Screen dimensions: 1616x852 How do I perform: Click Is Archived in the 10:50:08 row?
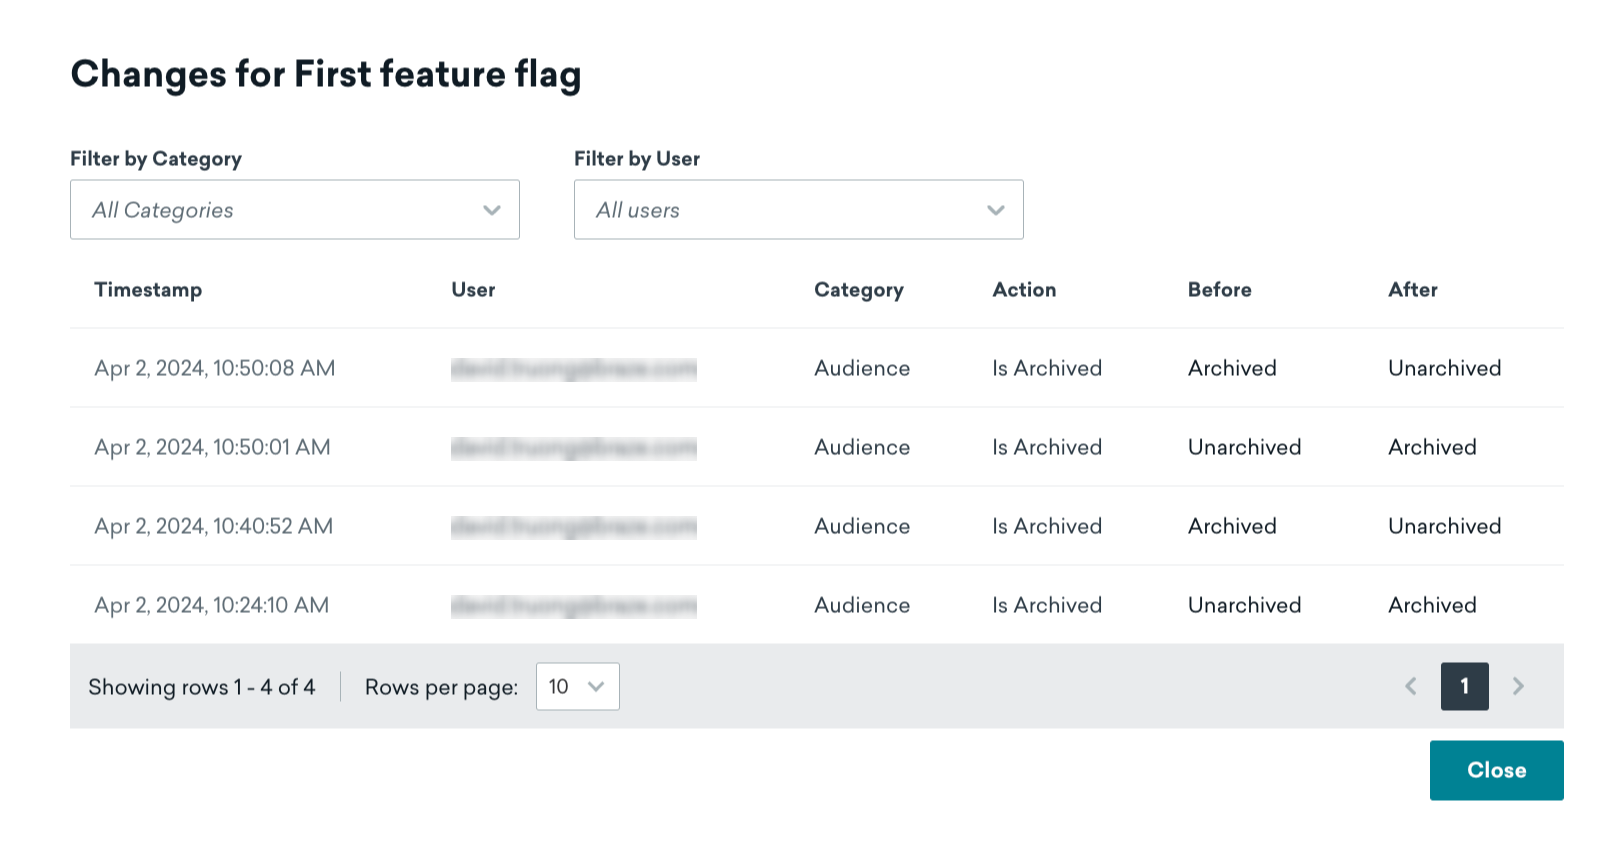(1047, 368)
